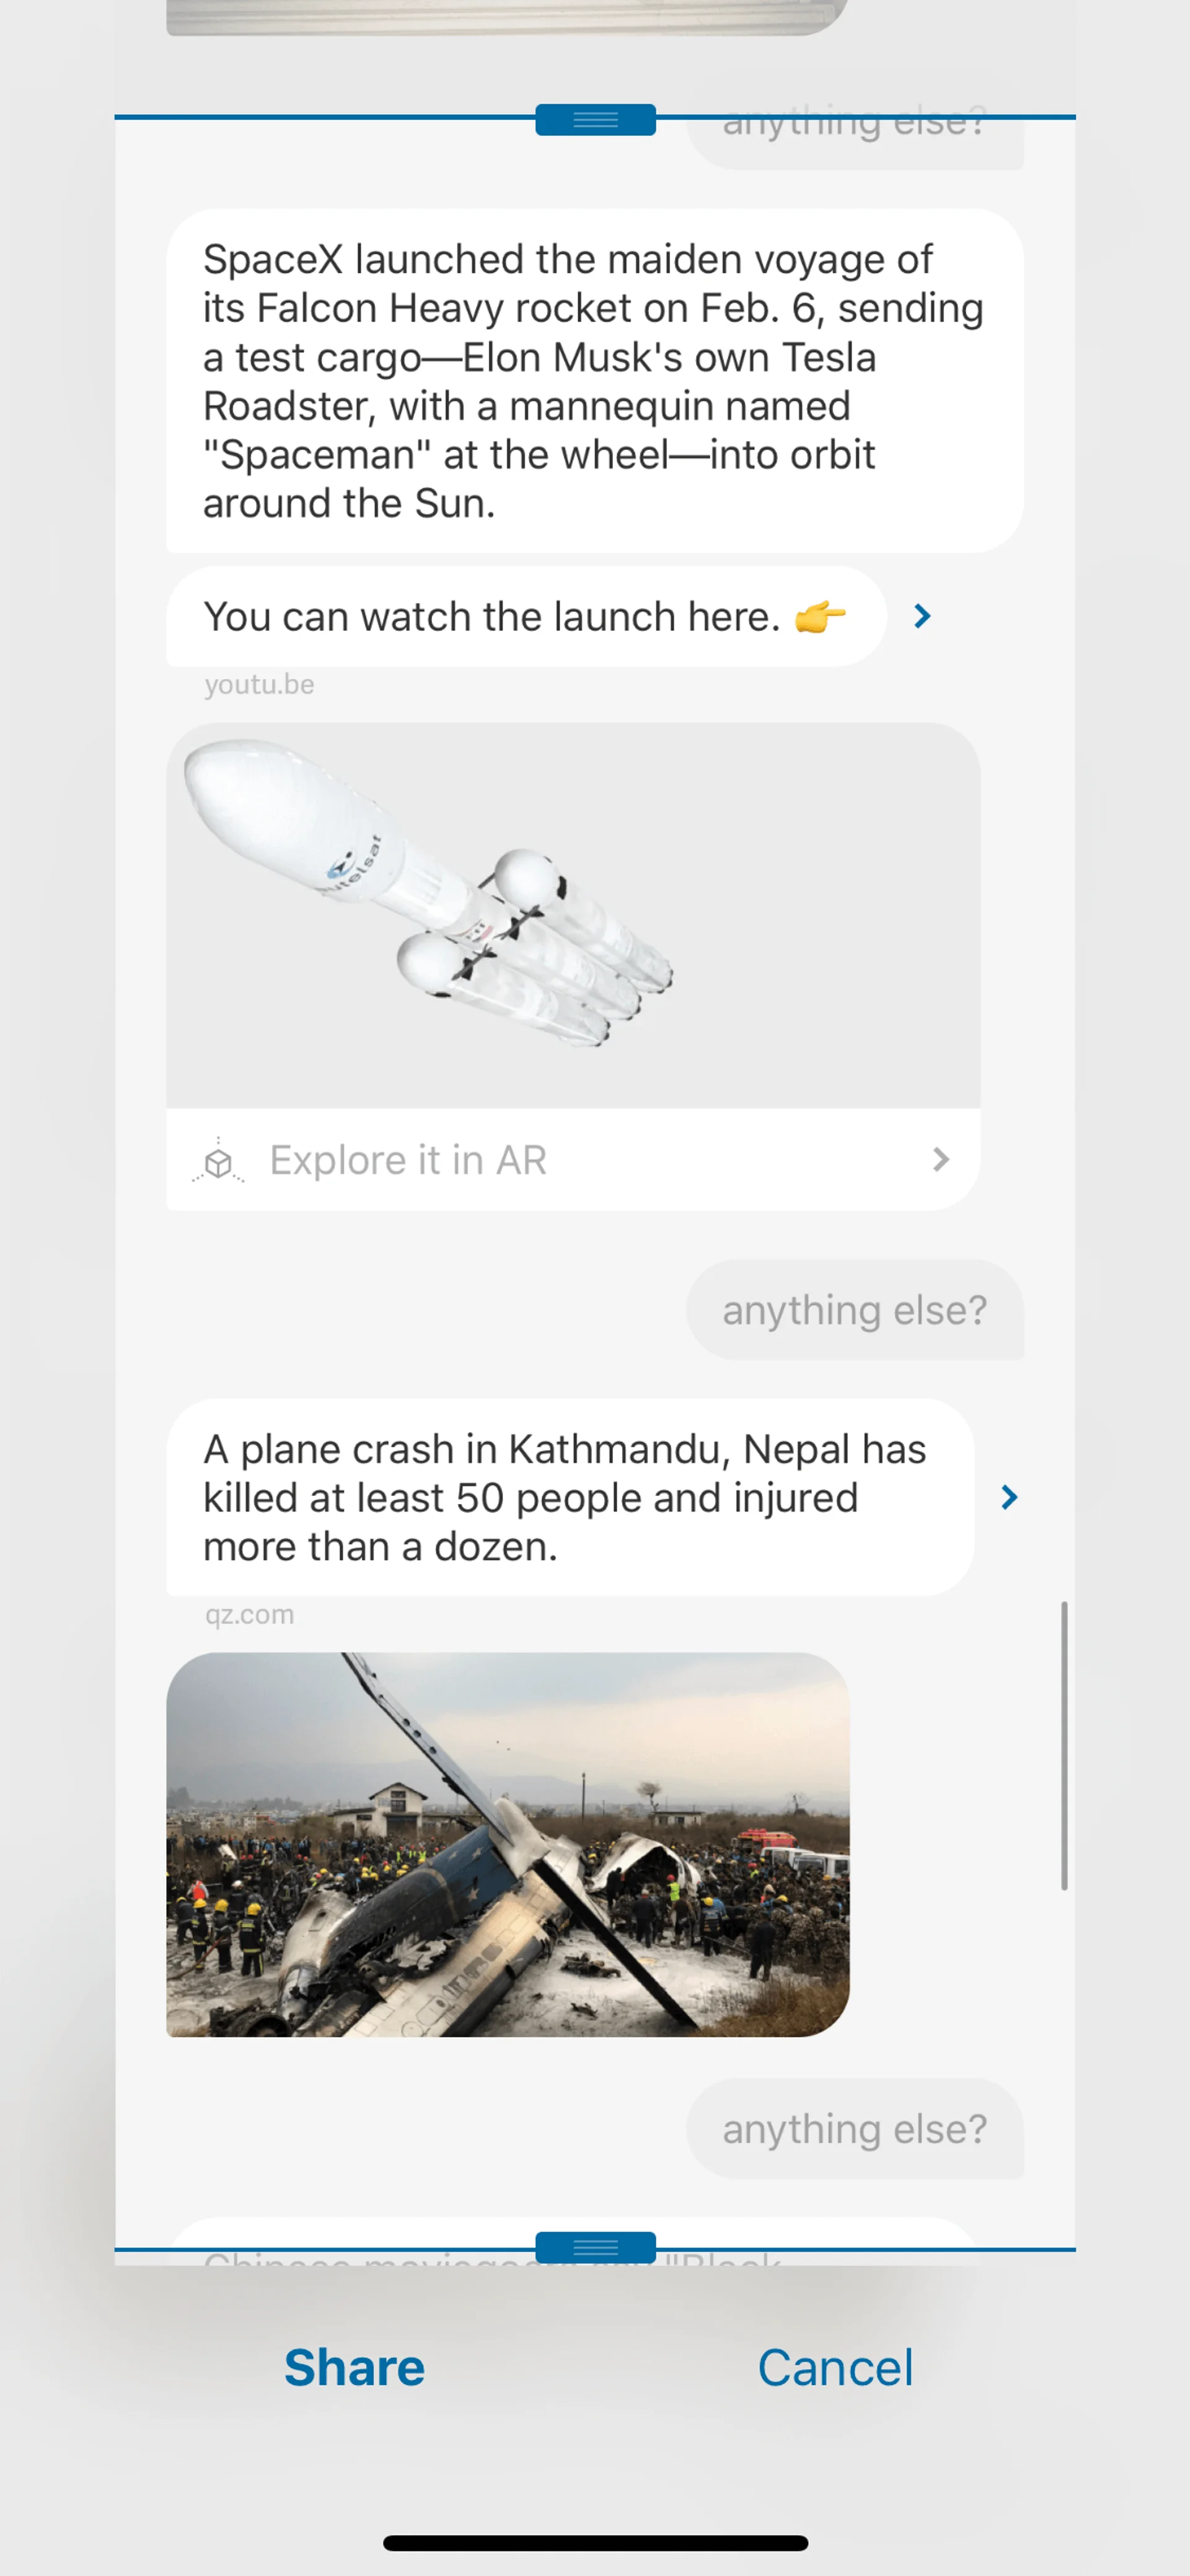Click the bottom crop selection handle
This screenshot has width=1190, height=2576.
coord(595,2247)
